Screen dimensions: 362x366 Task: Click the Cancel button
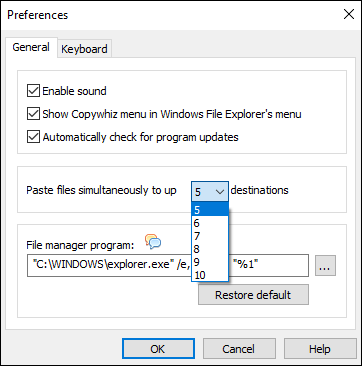[x=239, y=349]
